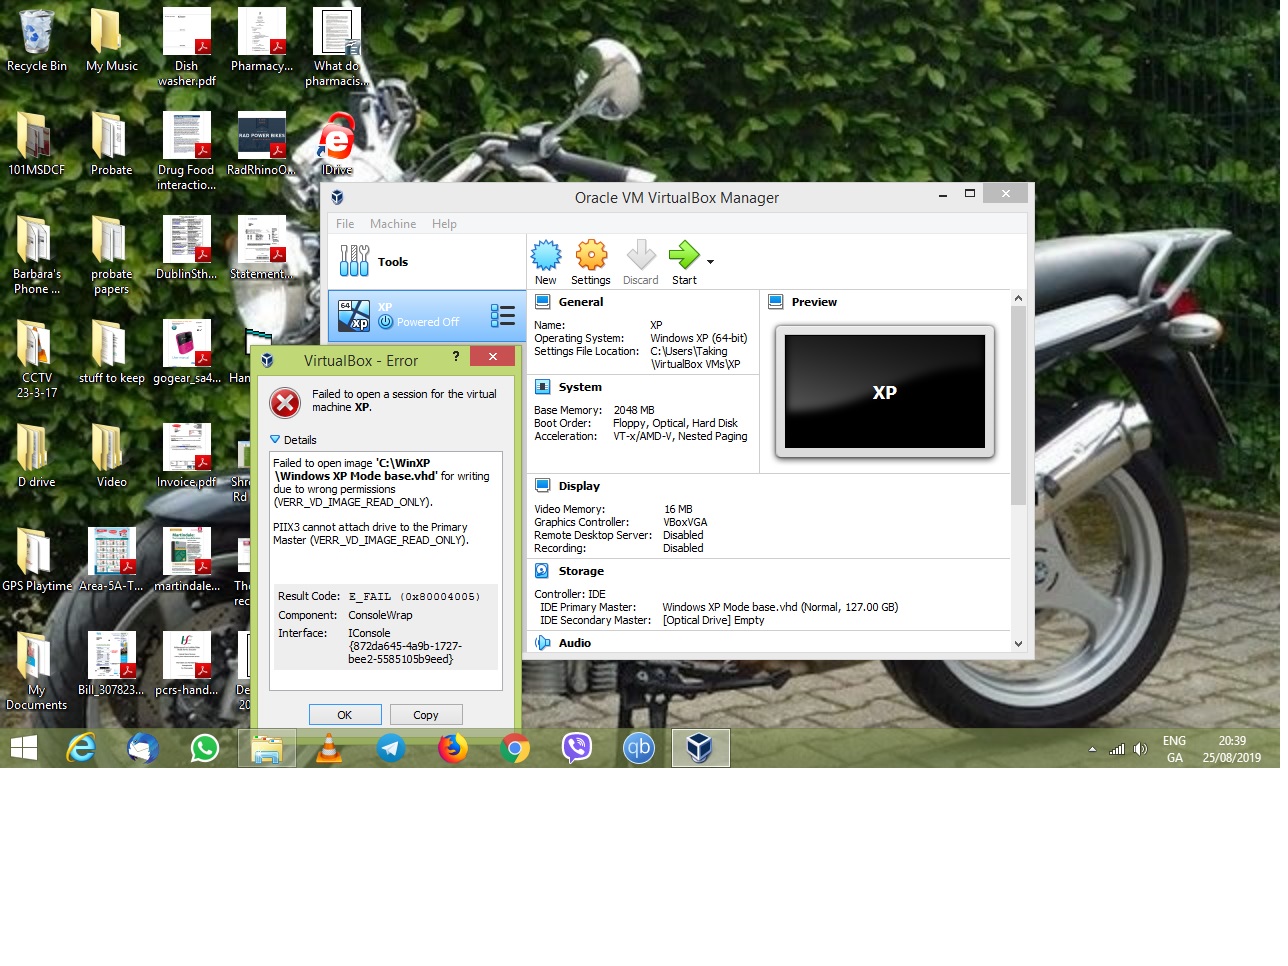Image resolution: width=1288 pixels, height=966 pixels.
Task: Open Google Chrome from the taskbar
Action: point(515,748)
